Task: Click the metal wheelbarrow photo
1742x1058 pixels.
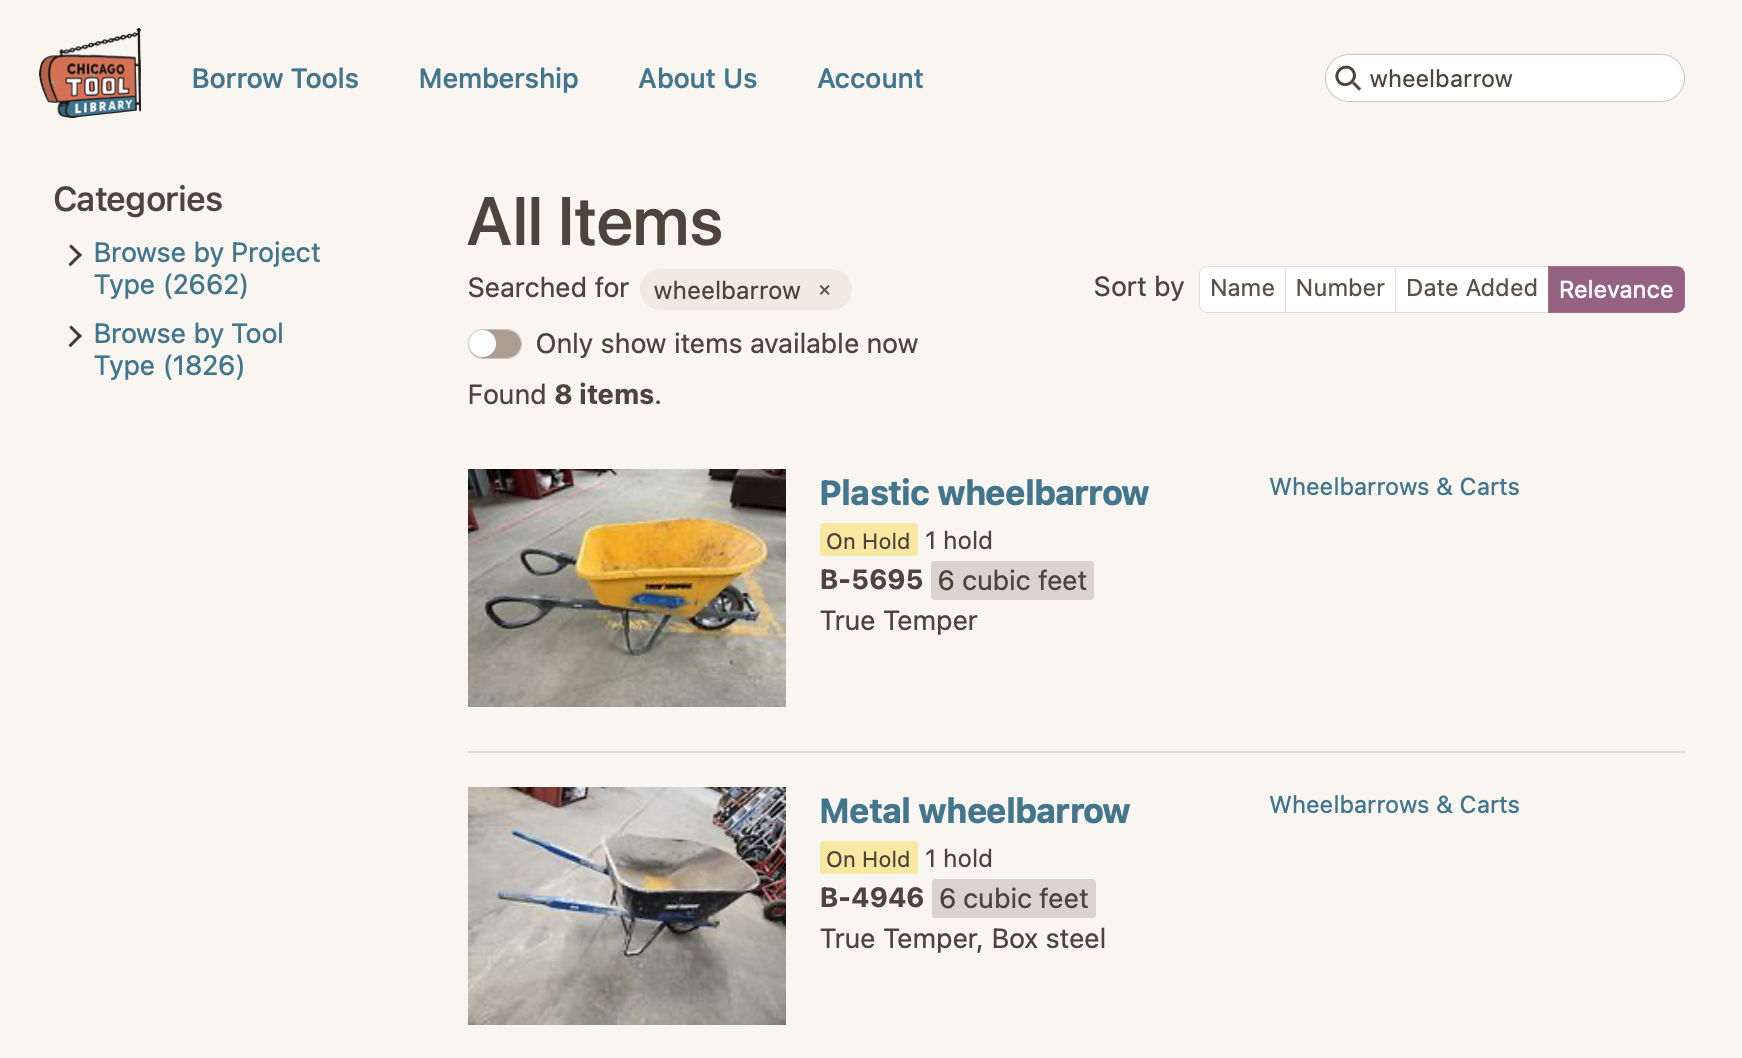Action: coord(627,906)
